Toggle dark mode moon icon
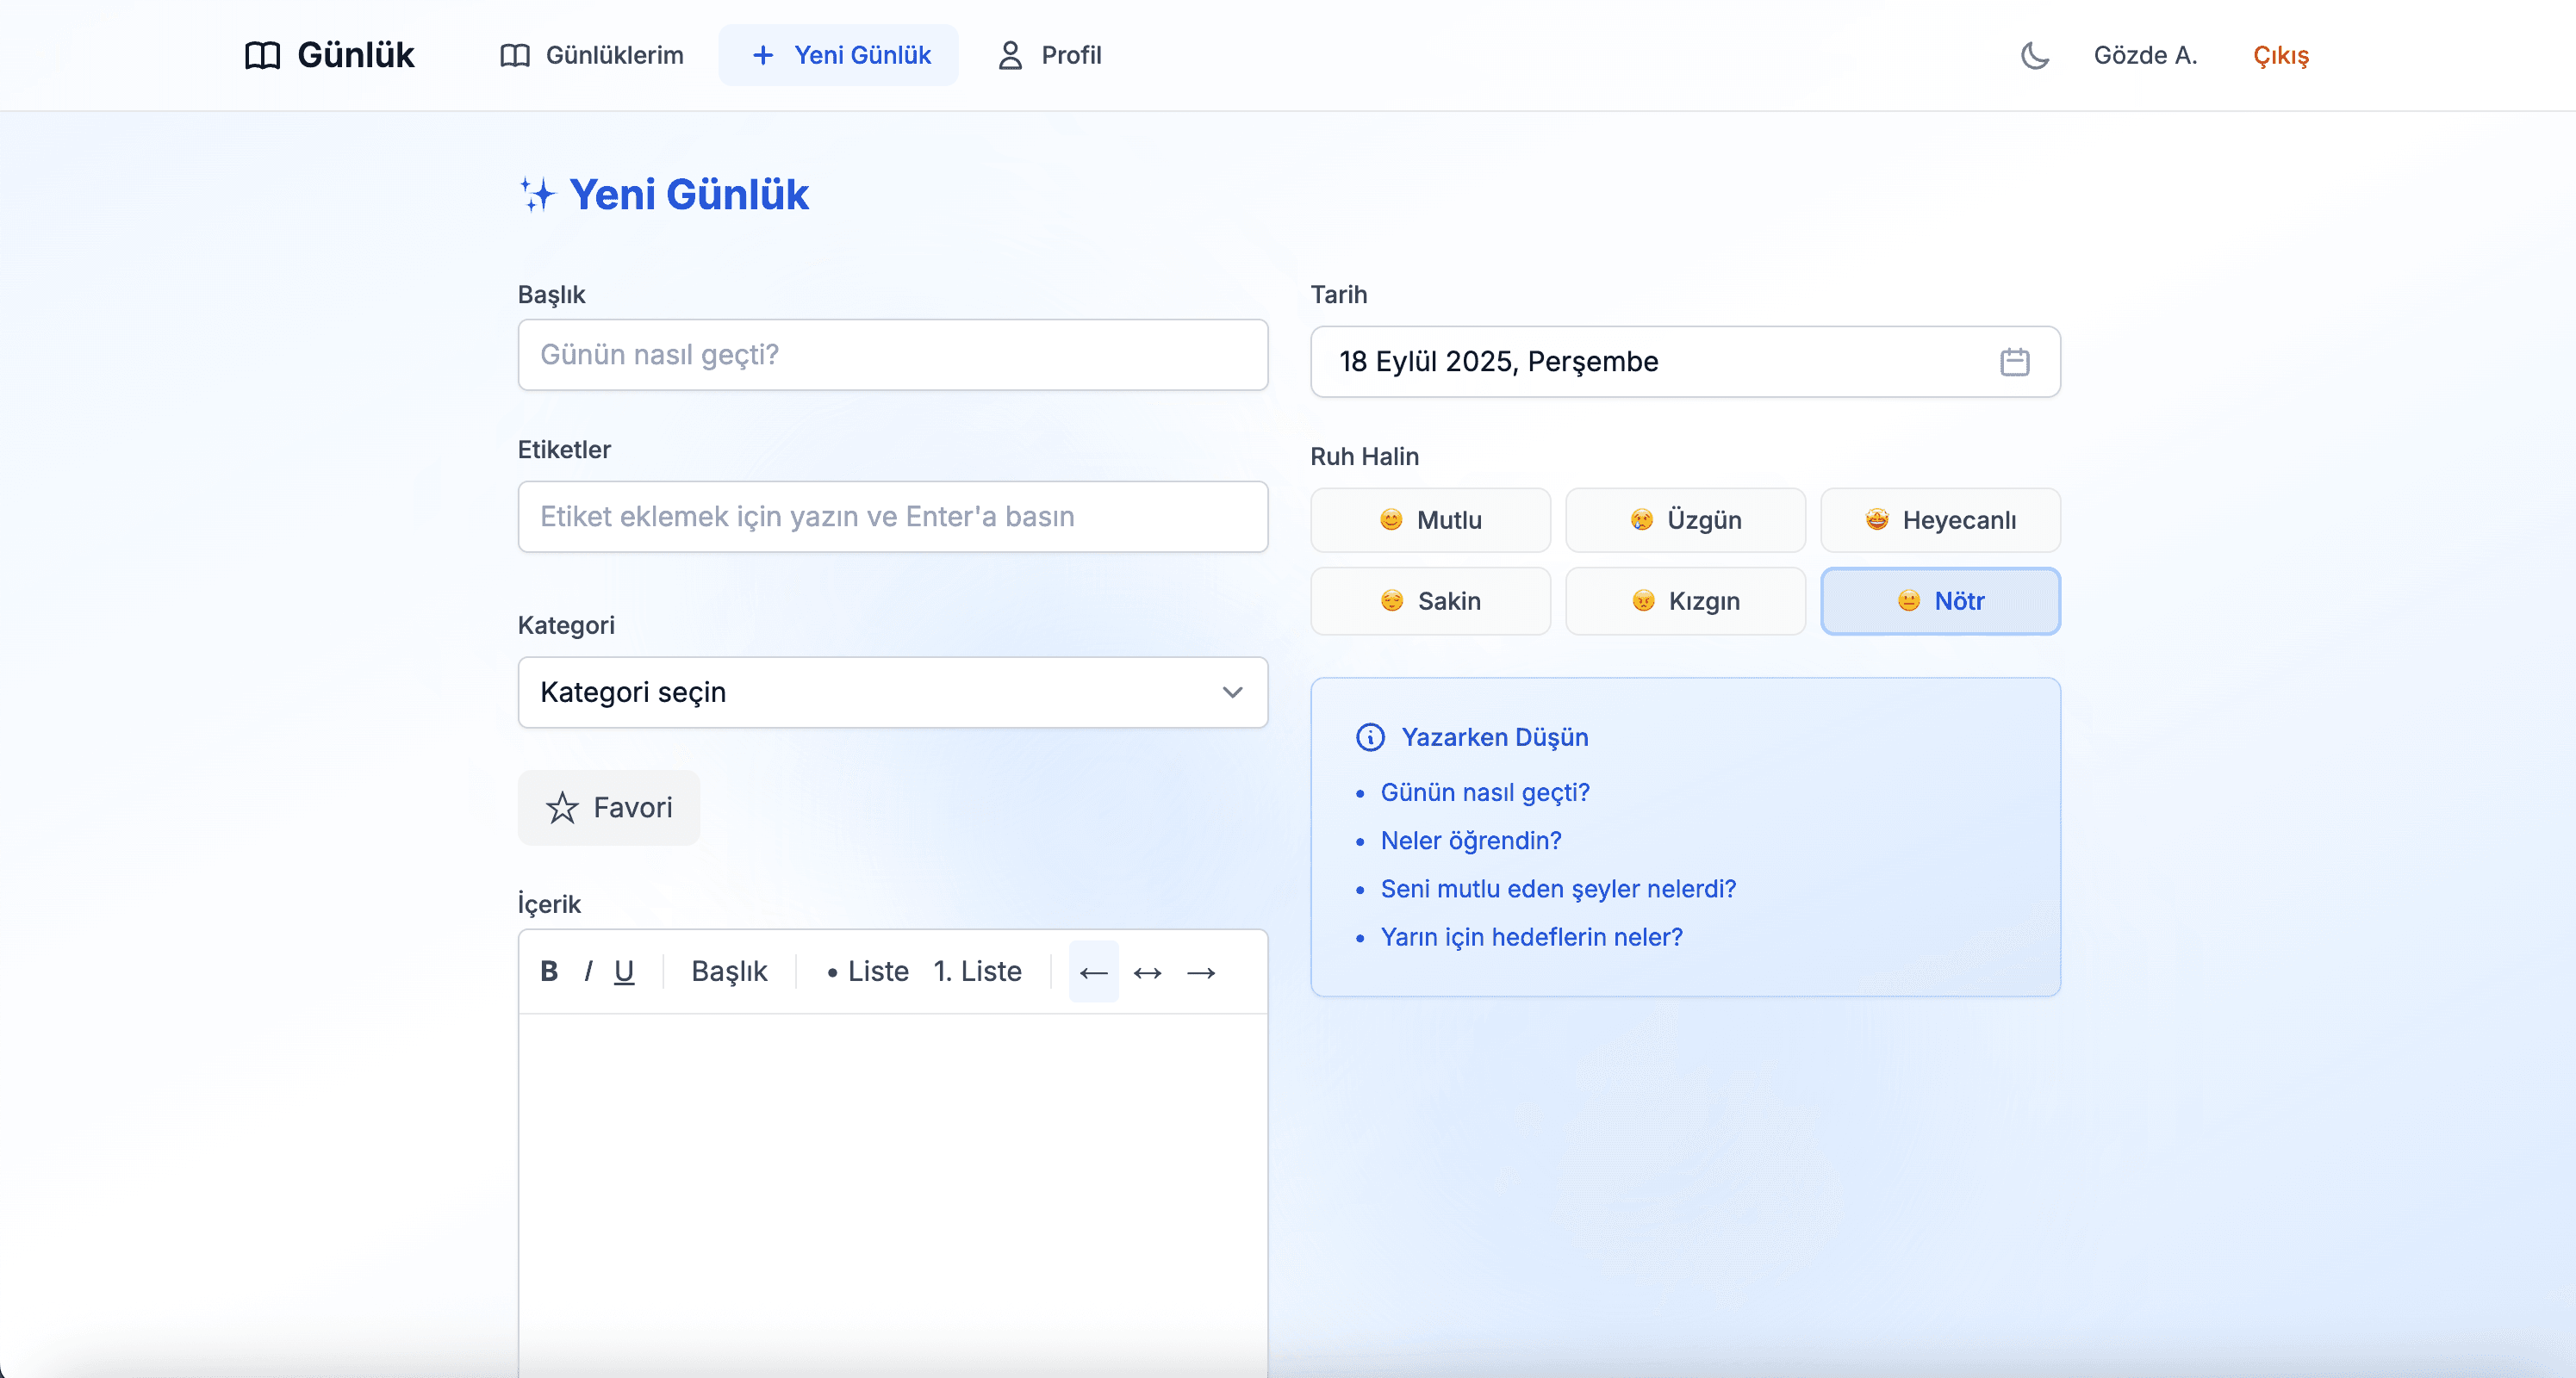The width and height of the screenshot is (2576, 1378). [2034, 55]
